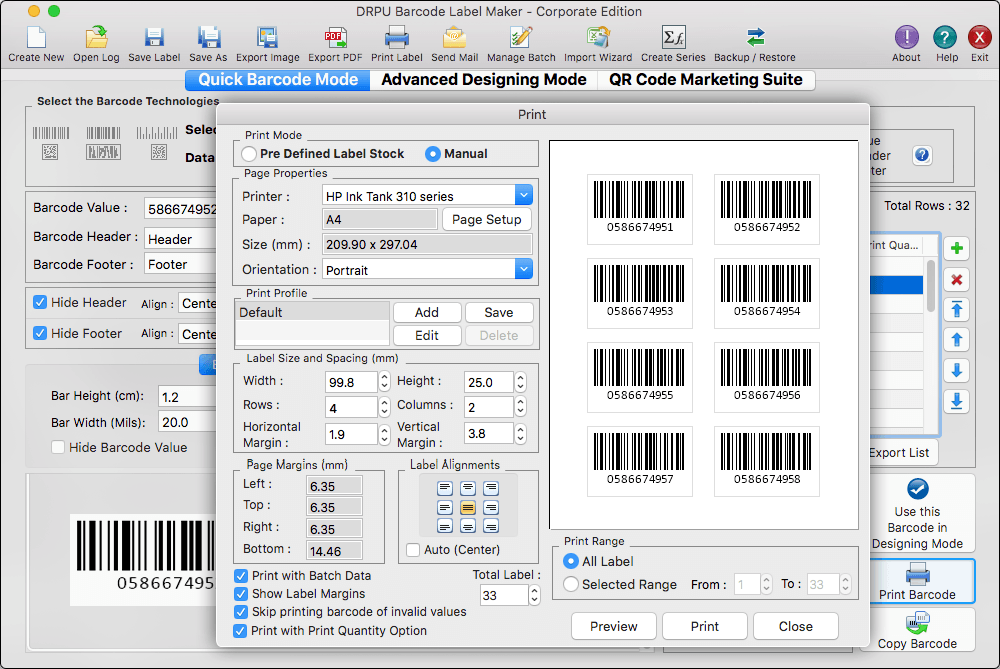This screenshot has height=669, width=1000.
Task: Click the Print Label printer icon
Action: pos(396,38)
